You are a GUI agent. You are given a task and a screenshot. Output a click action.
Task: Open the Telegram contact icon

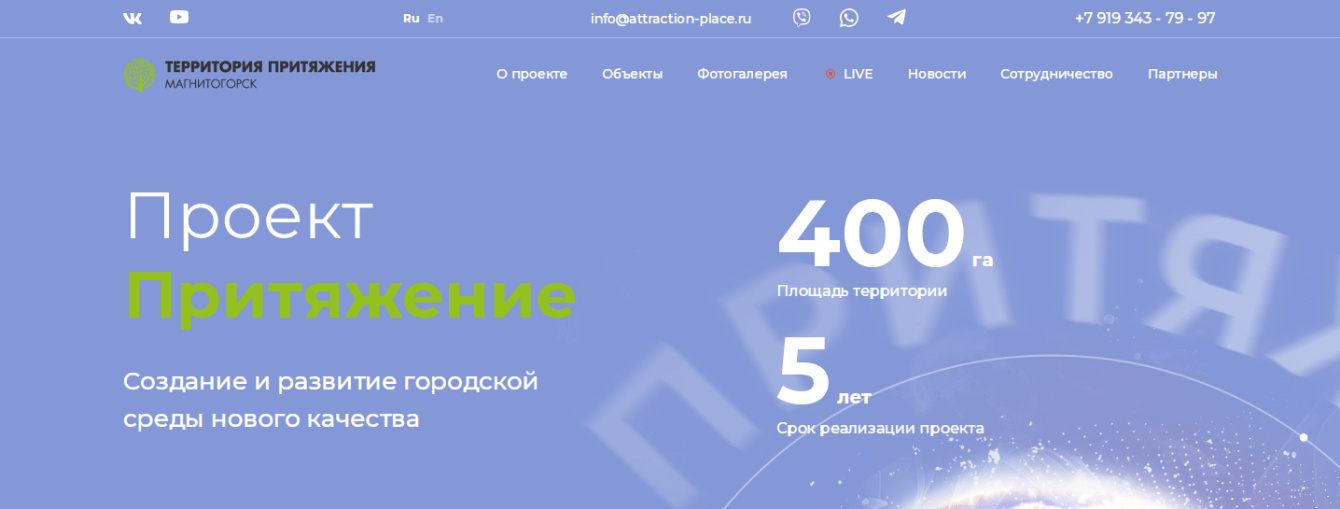(897, 17)
